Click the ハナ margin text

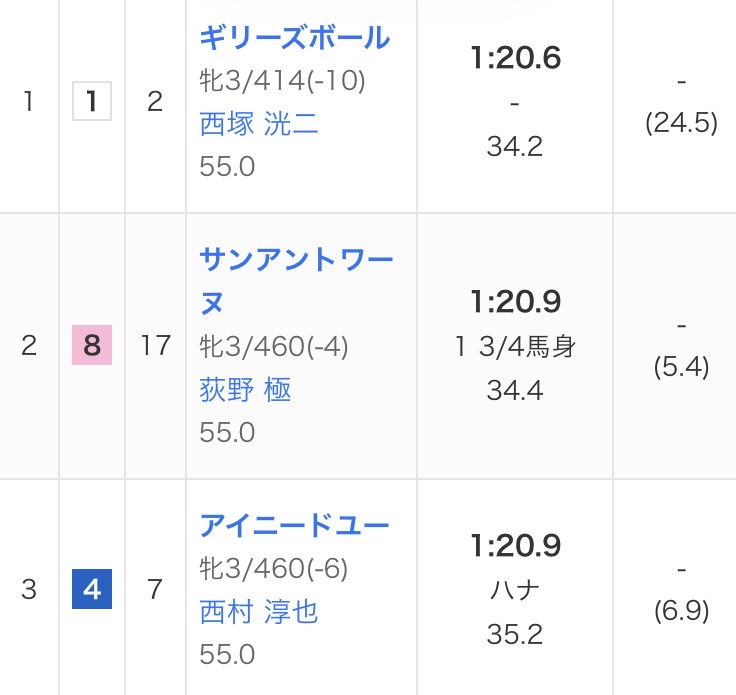515,590
